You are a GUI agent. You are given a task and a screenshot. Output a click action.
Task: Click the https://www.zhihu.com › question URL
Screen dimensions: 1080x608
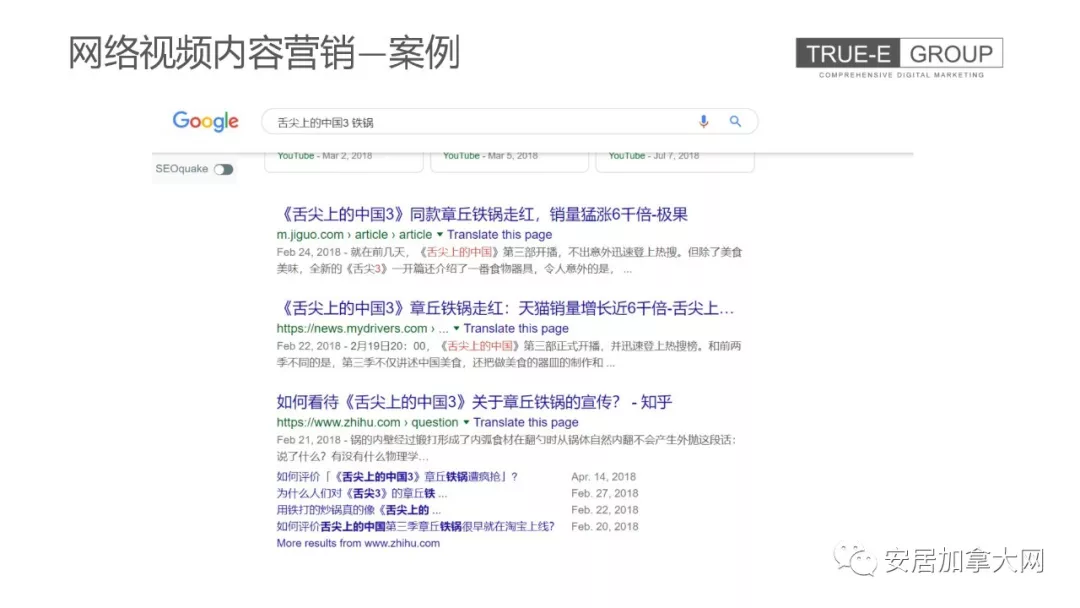367,422
